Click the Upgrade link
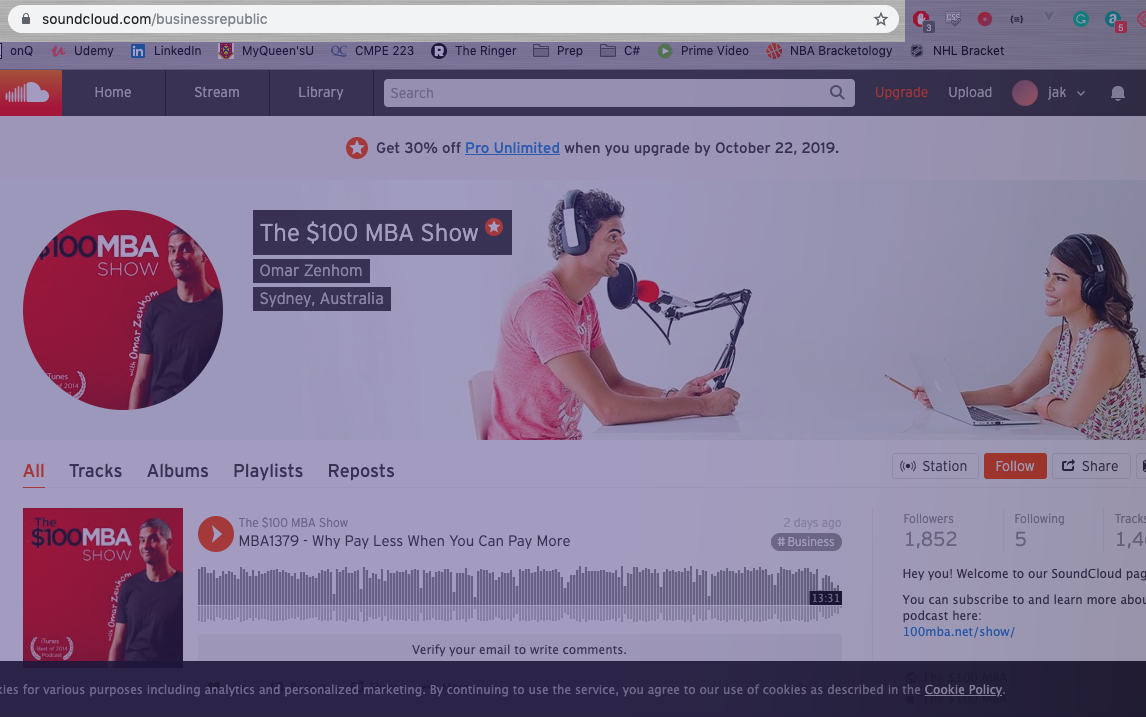 tap(901, 93)
